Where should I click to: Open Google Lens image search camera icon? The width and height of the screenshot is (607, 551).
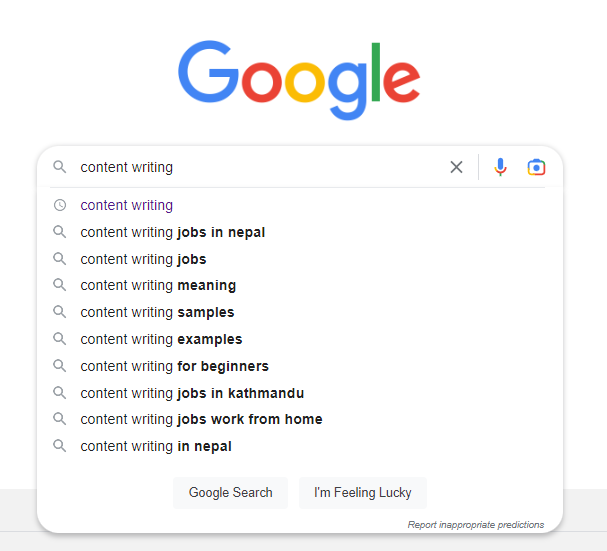coord(536,167)
